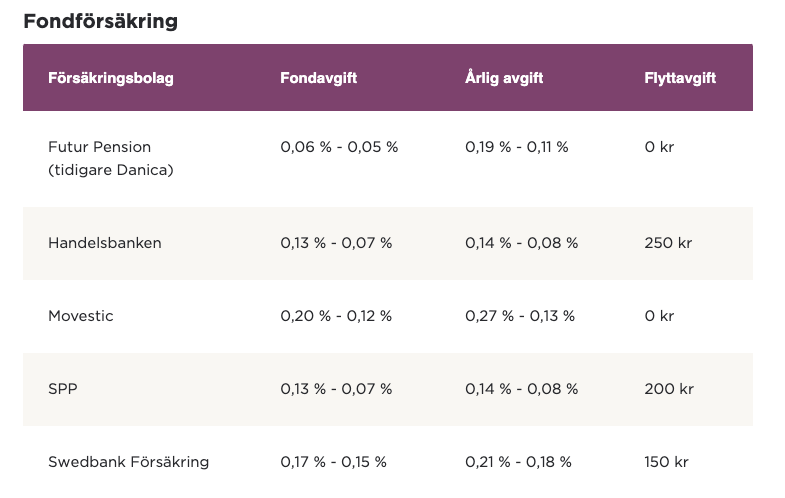Select the Movestic row name
785x498 pixels.
(x=81, y=316)
